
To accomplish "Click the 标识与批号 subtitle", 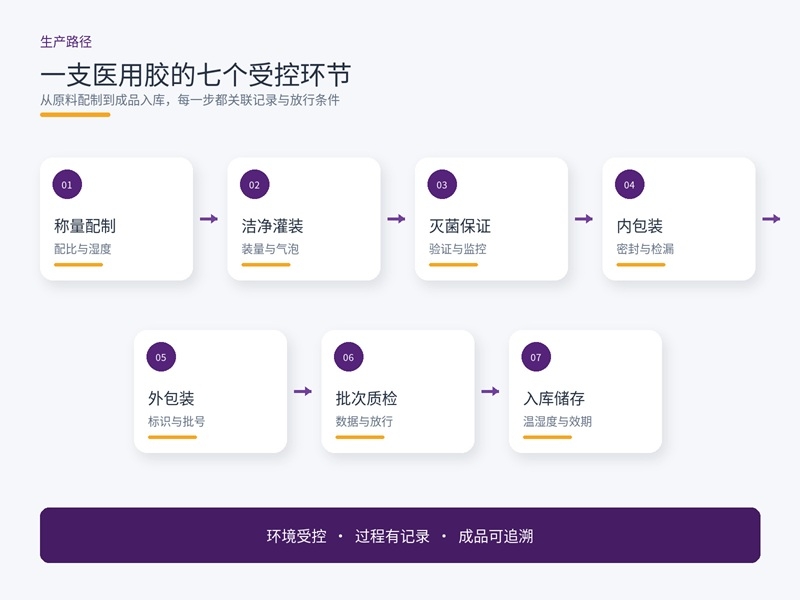I will click(177, 421).
